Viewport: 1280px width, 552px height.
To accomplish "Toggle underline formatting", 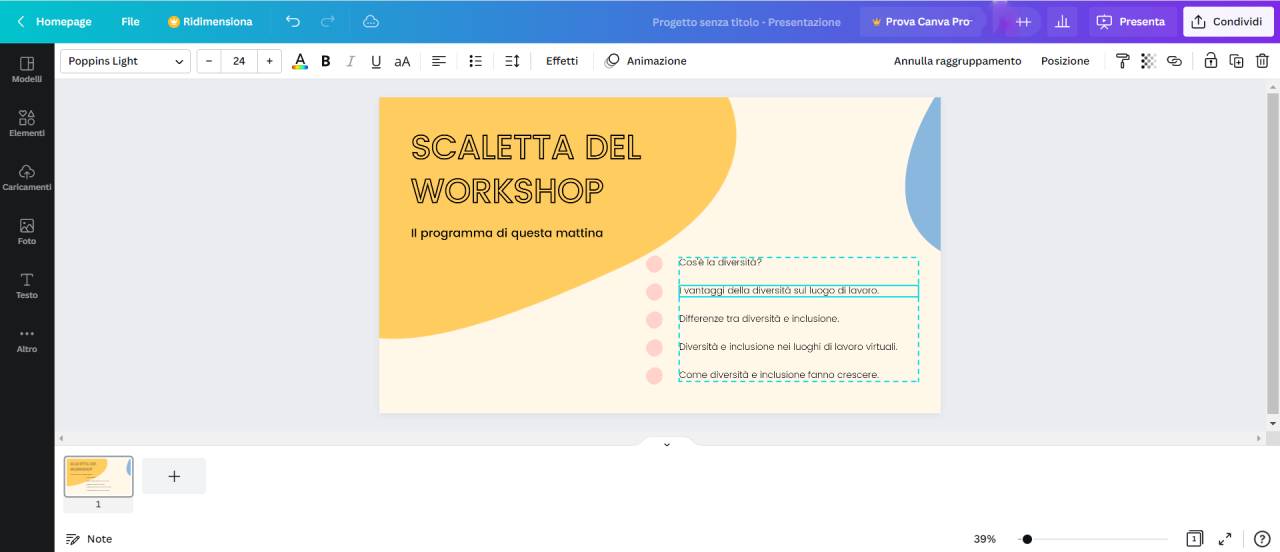I will (x=376, y=61).
